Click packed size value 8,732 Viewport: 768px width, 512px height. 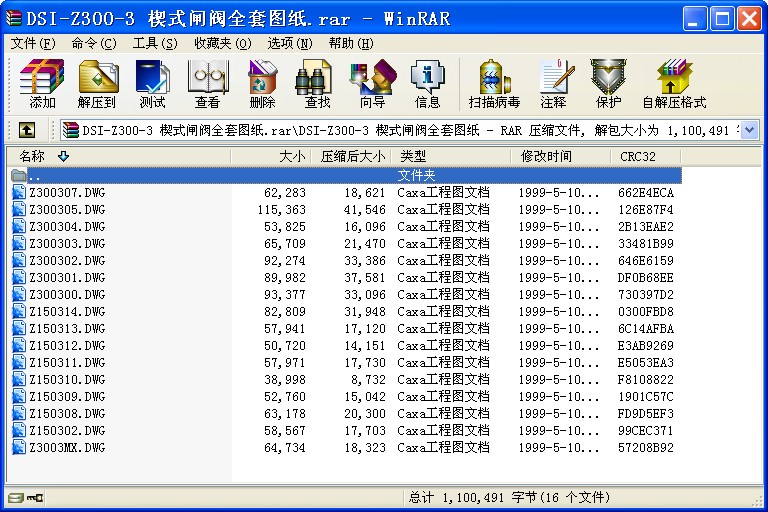pyautogui.click(x=368, y=380)
